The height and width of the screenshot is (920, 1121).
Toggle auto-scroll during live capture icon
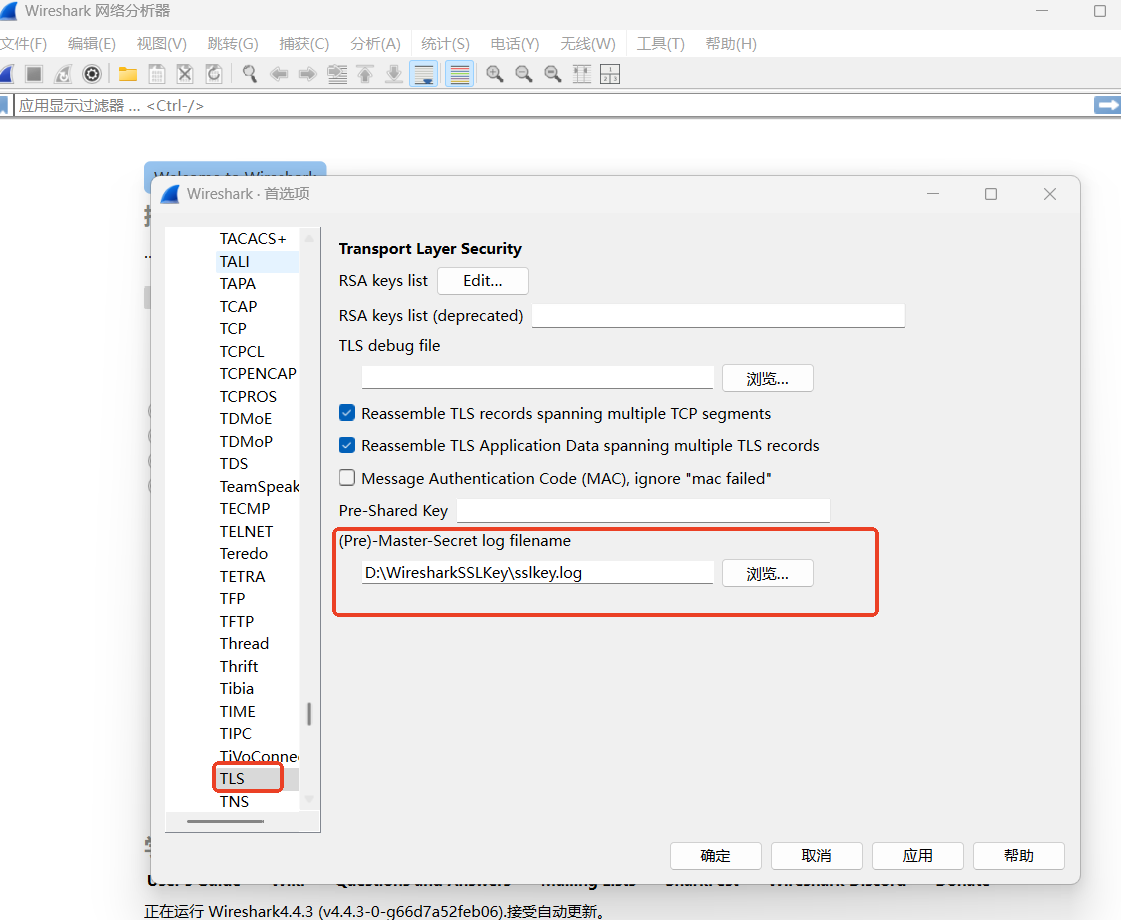tap(424, 74)
